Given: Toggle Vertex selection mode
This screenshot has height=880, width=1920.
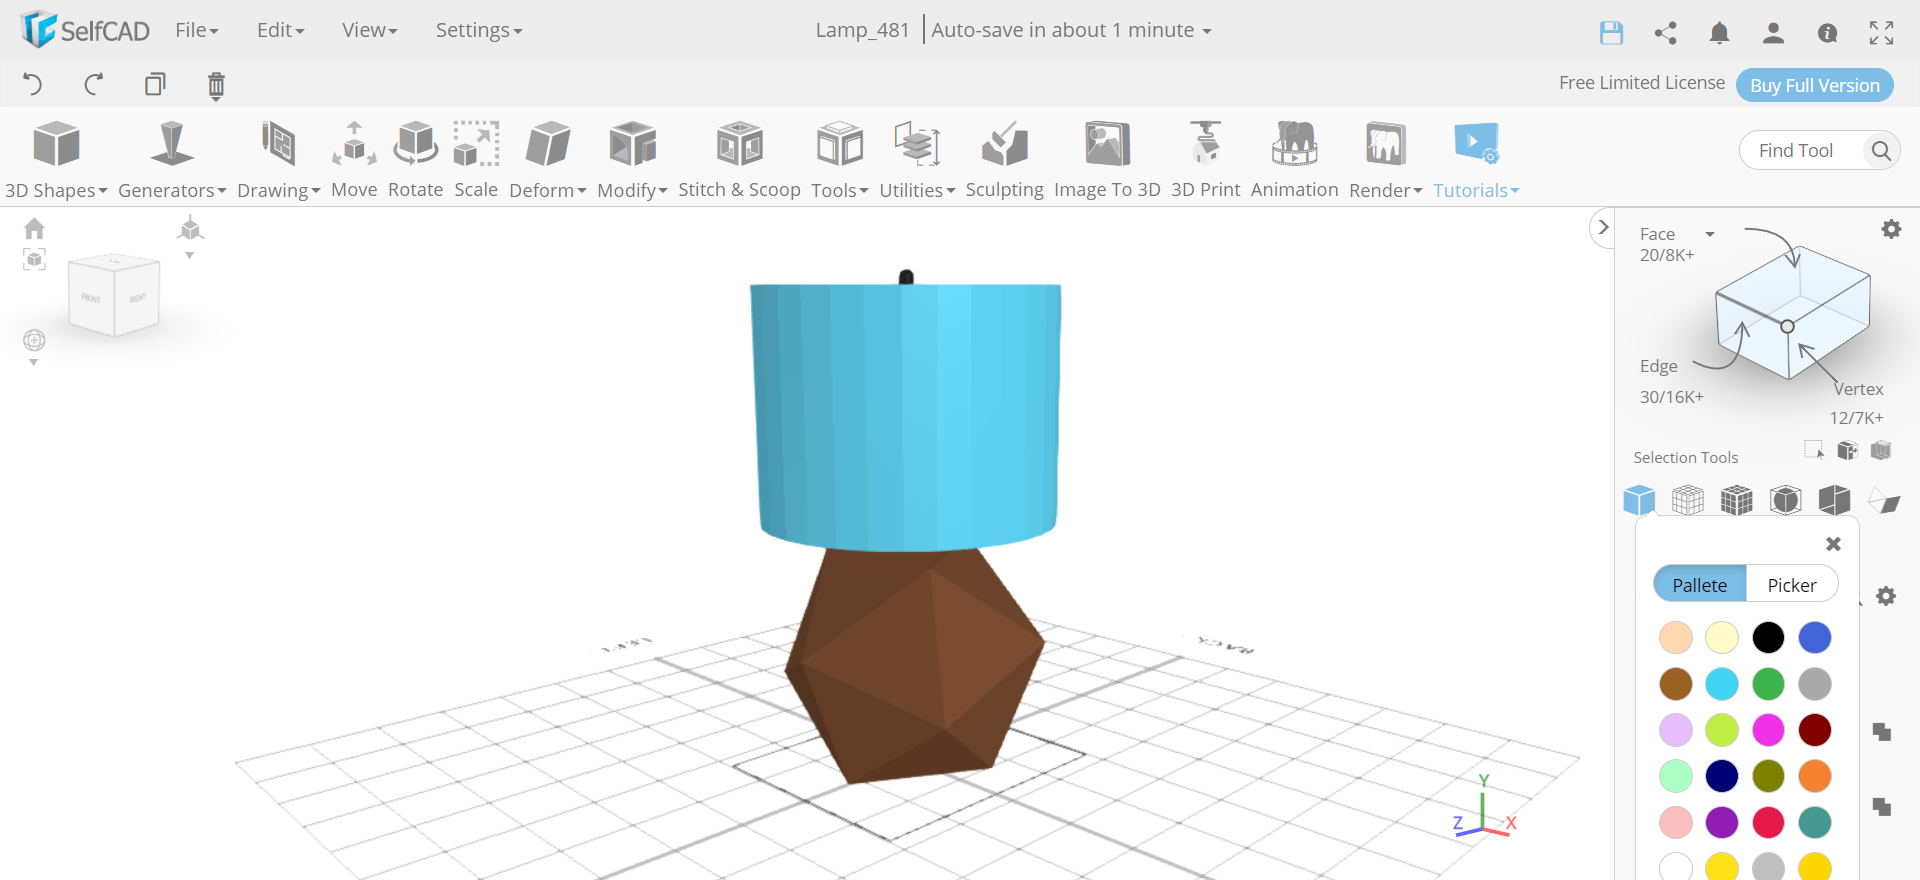Looking at the screenshot, I should [x=1858, y=389].
